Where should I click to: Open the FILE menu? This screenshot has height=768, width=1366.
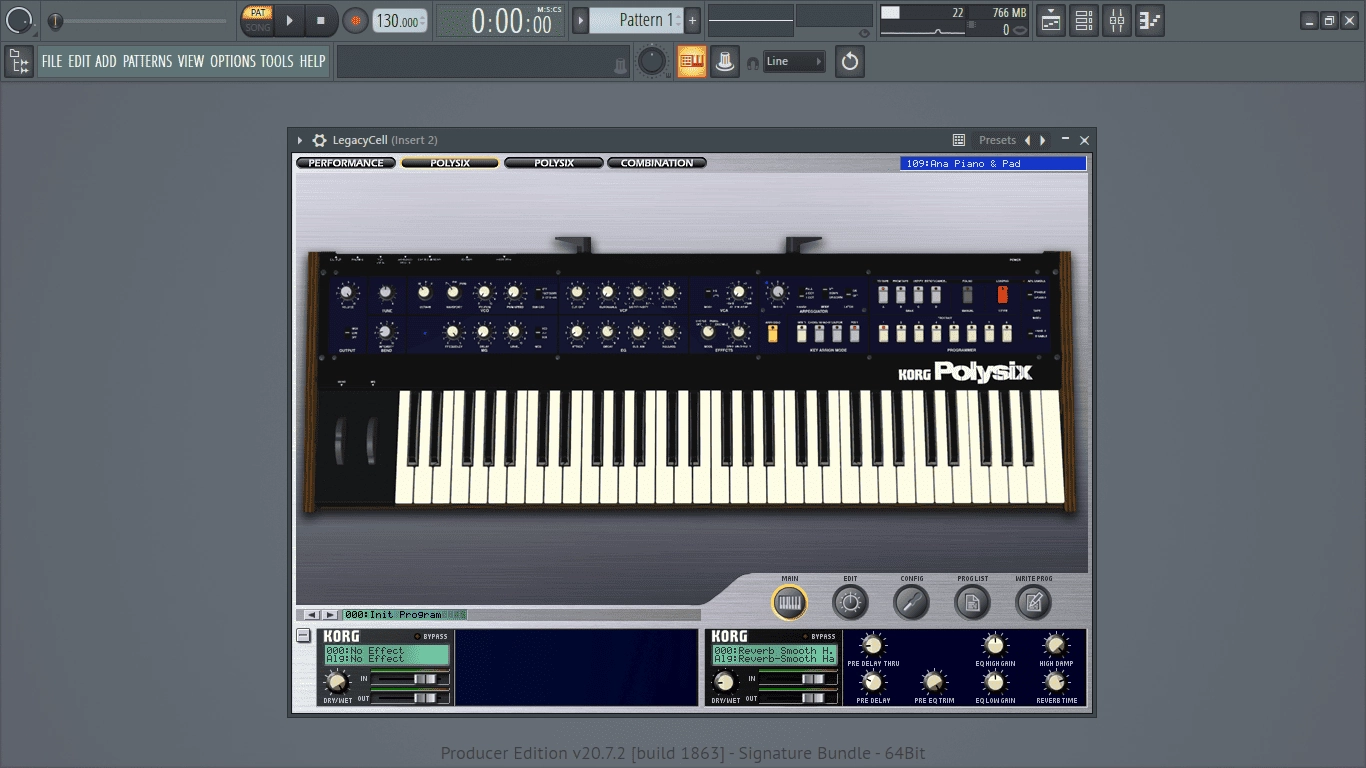(52, 61)
